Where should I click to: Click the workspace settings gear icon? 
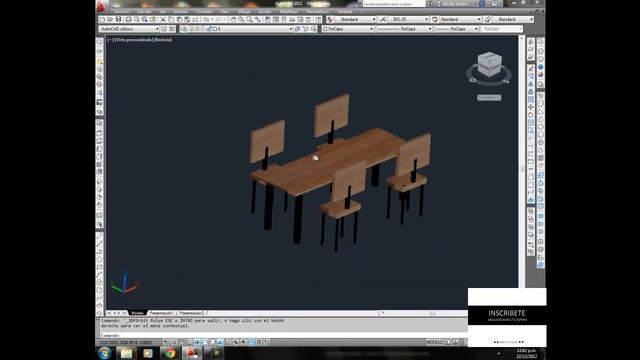click(164, 29)
